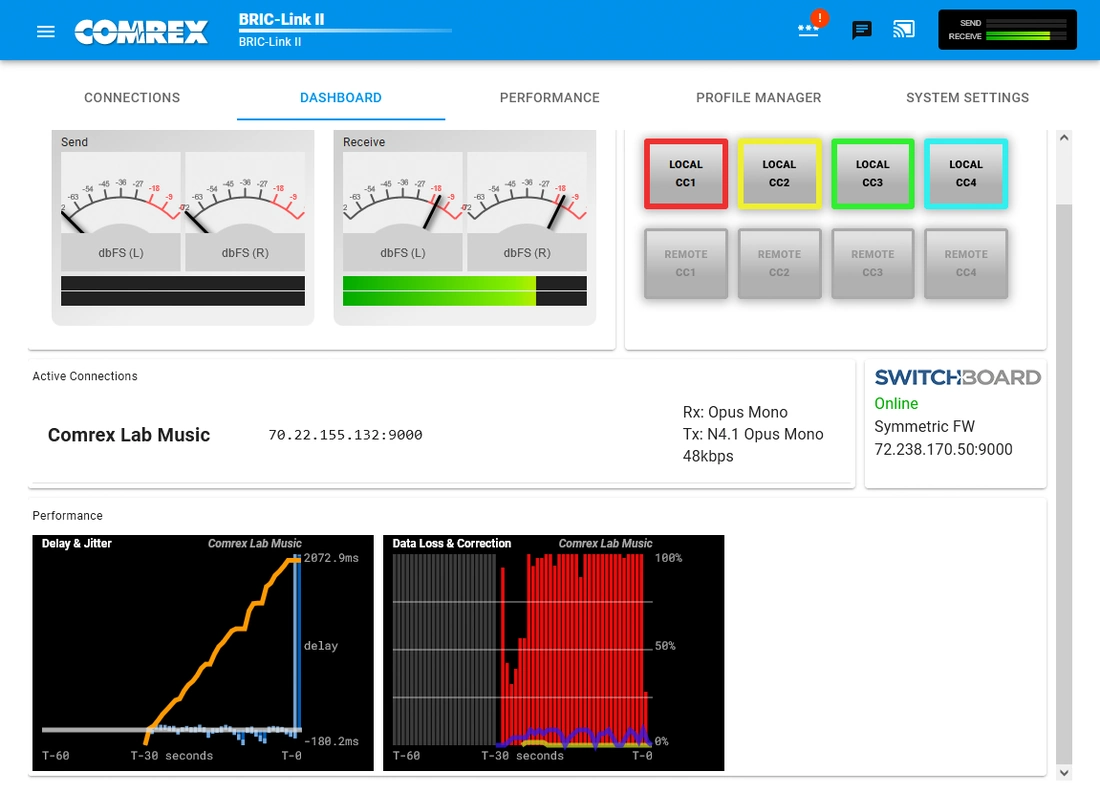This screenshot has width=1100, height=793.
Task: Click the Switchboard logo
Action: coord(957,377)
